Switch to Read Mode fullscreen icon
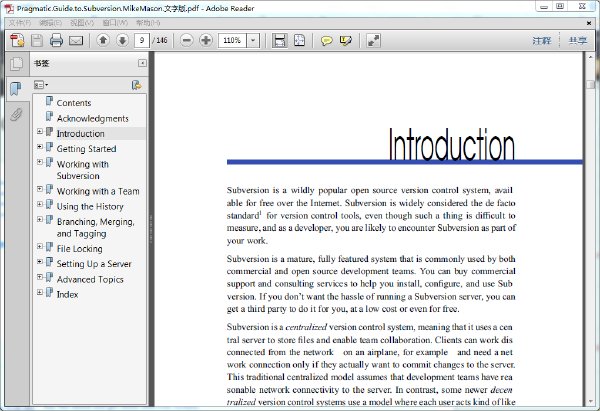 pos(373,40)
